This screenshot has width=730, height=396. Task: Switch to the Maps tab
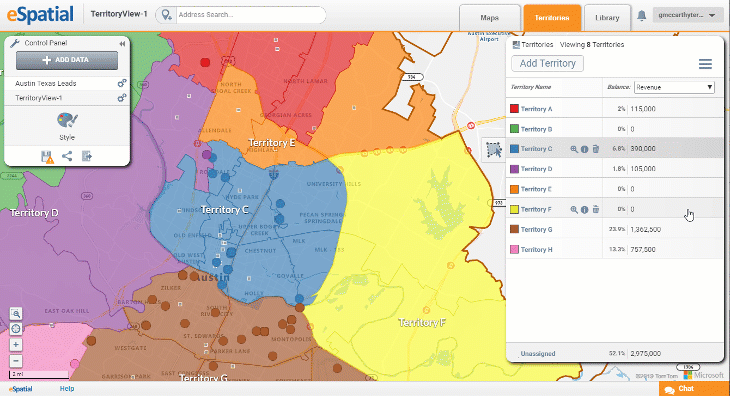click(x=489, y=18)
